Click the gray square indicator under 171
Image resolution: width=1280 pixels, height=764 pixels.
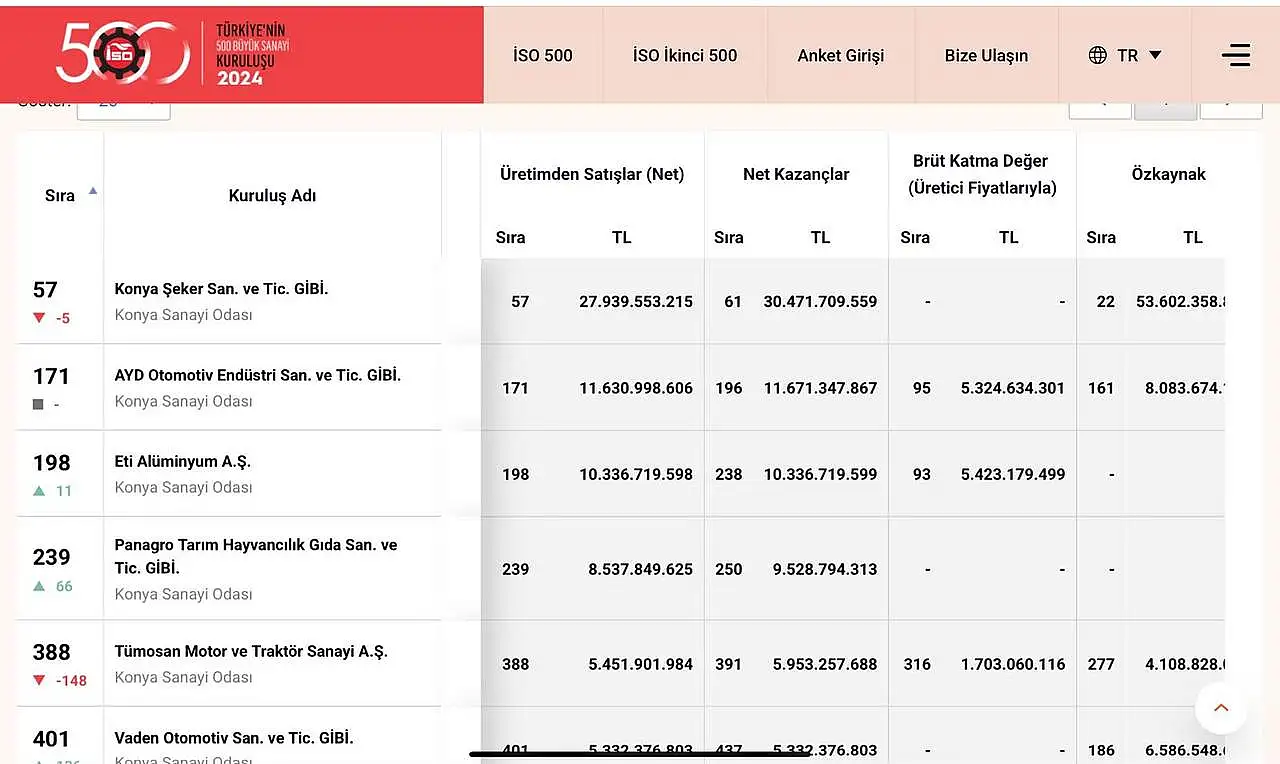coord(38,404)
